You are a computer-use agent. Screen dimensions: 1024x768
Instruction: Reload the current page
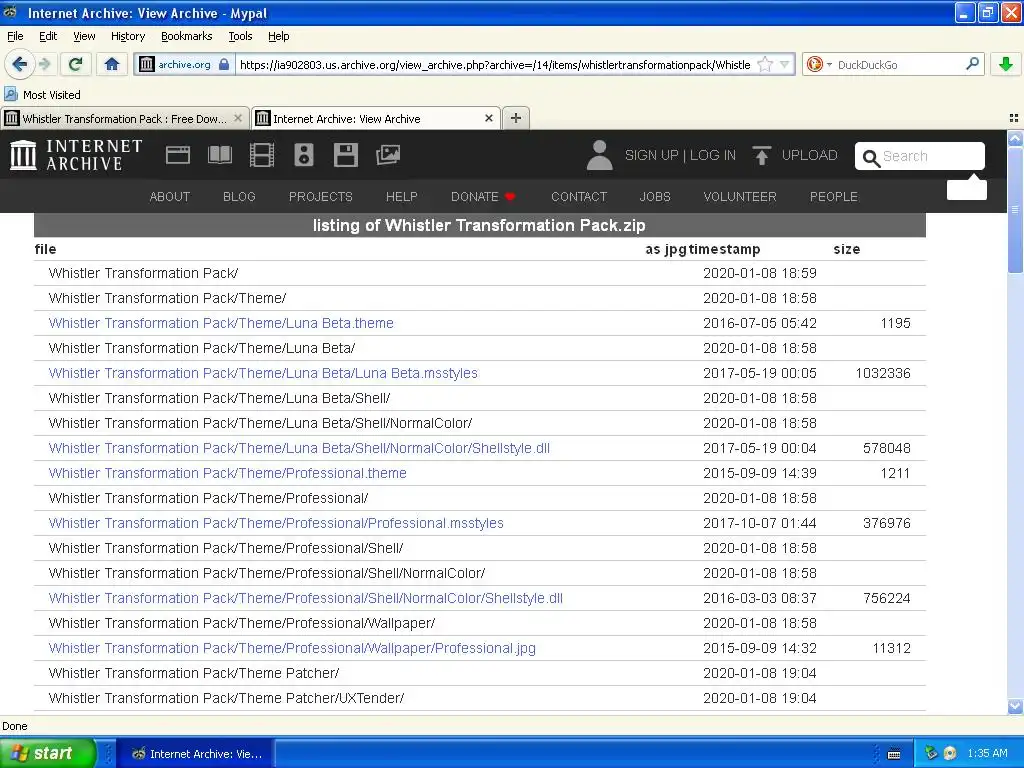click(x=75, y=64)
